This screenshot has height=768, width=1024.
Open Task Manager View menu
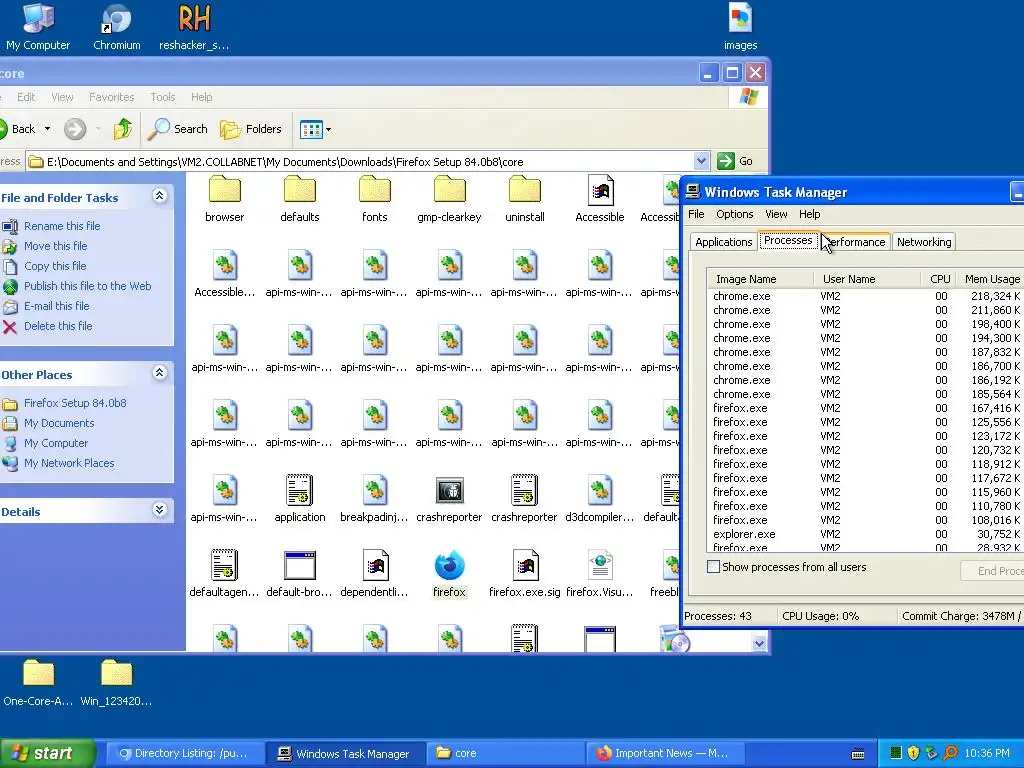click(x=776, y=214)
